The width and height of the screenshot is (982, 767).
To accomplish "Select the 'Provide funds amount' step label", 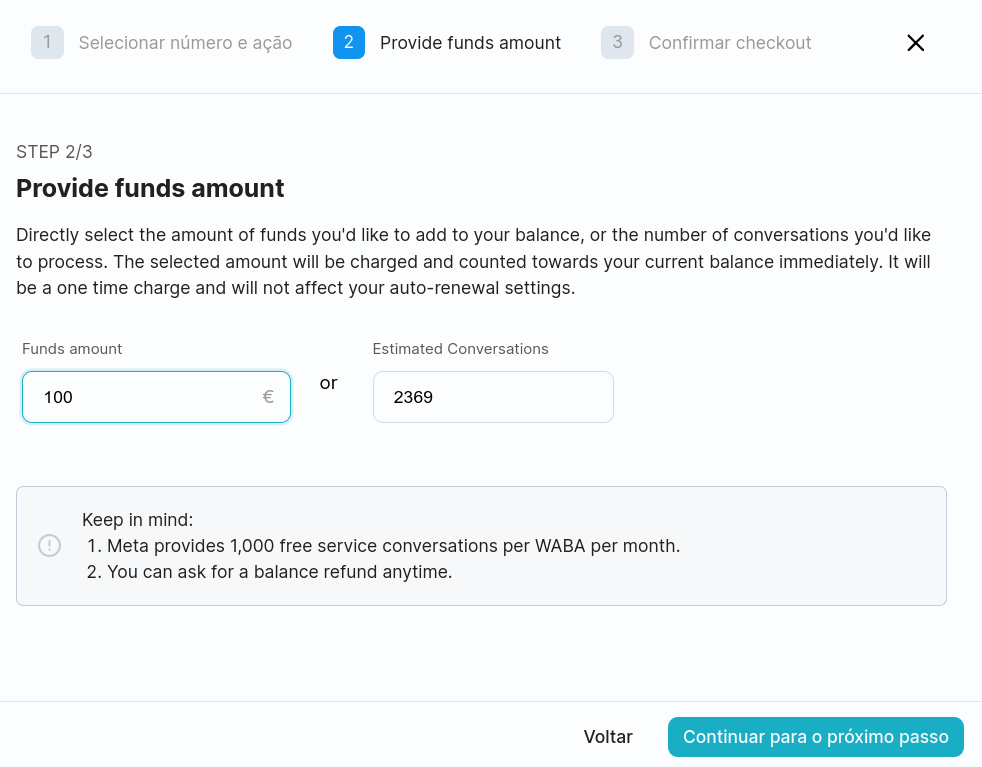I will tap(470, 43).
